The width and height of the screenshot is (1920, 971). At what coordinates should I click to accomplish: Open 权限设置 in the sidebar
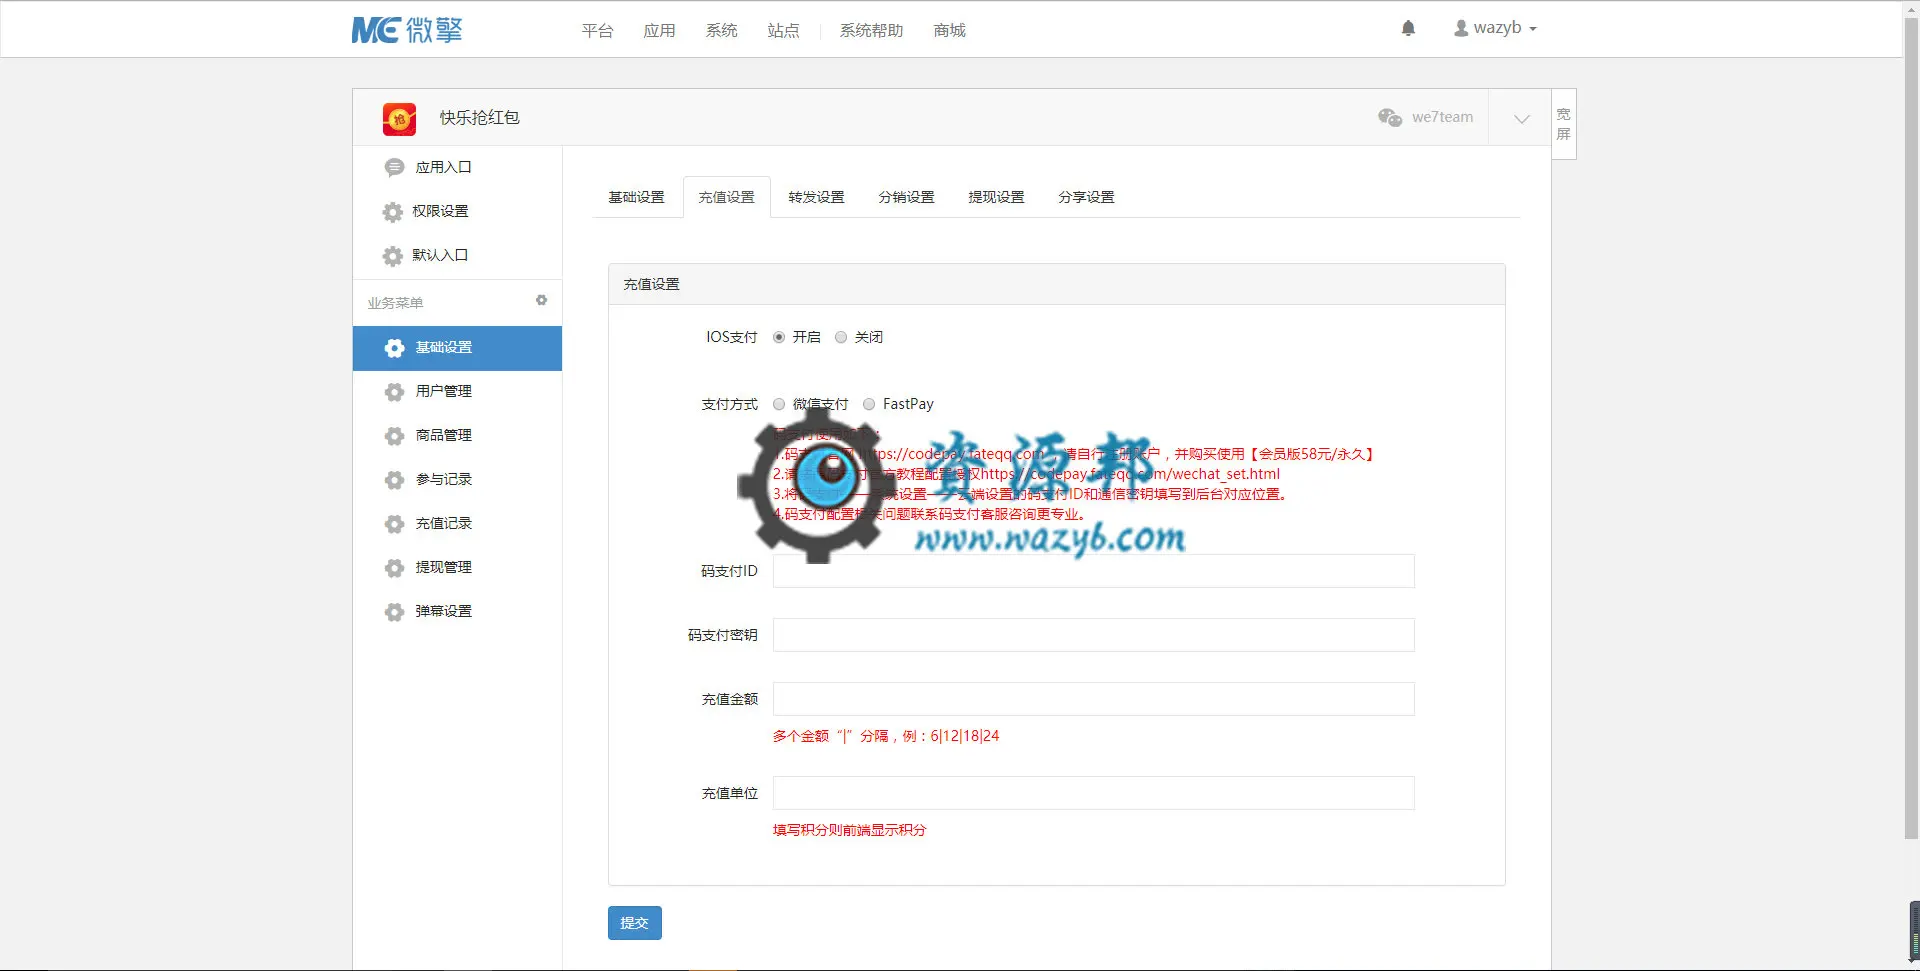pyautogui.click(x=457, y=212)
